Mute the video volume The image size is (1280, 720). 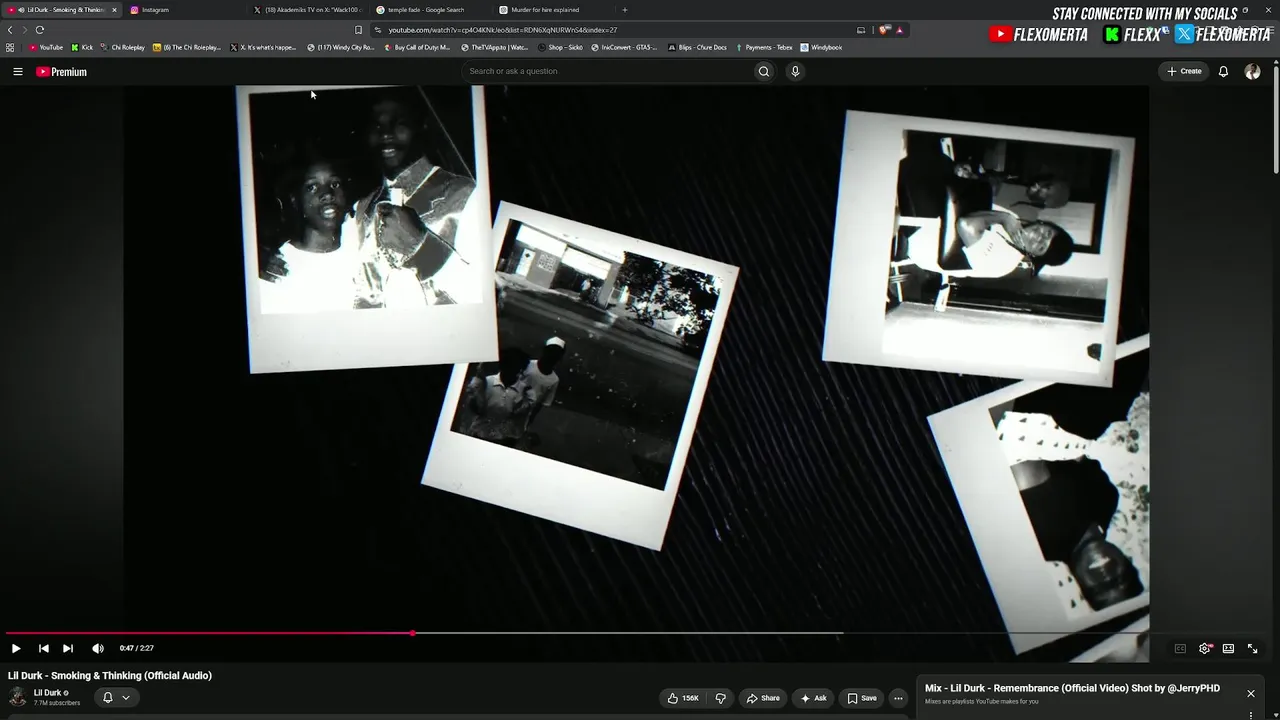tap(98, 648)
